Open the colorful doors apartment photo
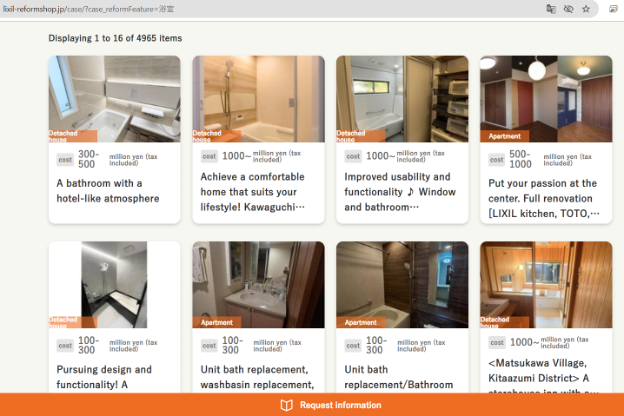Image resolution: width=624 pixels, height=416 pixels. (546, 99)
